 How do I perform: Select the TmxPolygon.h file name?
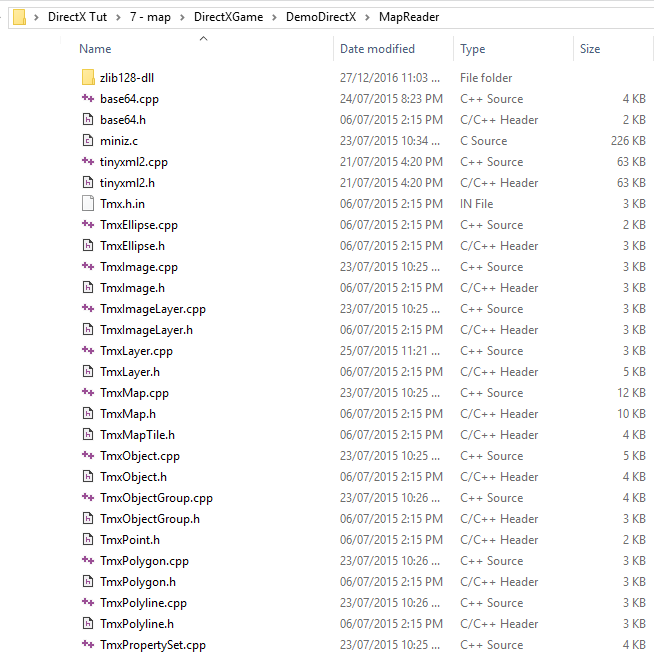[x=138, y=582]
